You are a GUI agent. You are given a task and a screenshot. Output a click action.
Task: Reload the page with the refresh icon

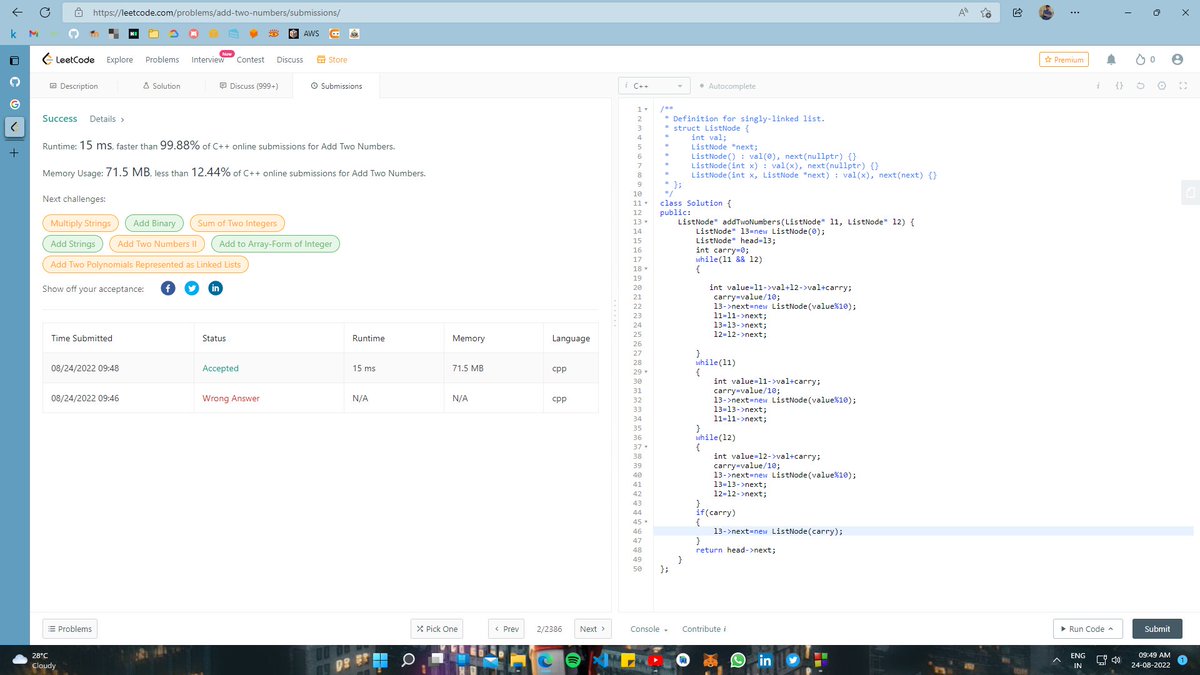[x=45, y=13]
